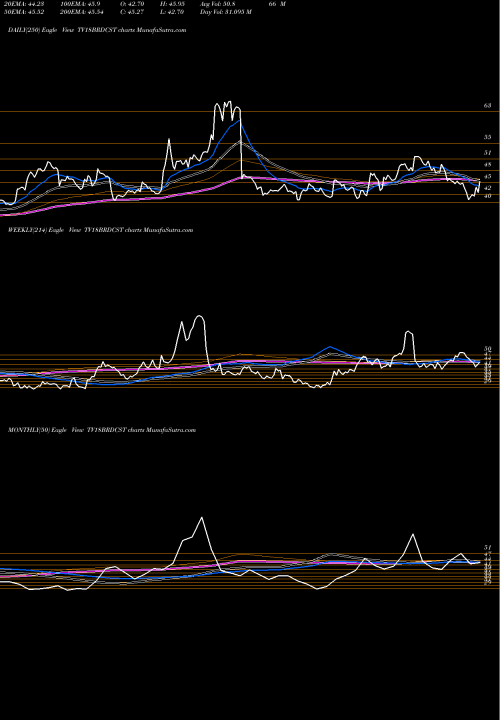Click the 40 price label on daily chart
The width and height of the screenshot is (500, 720).
click(488, 196)
